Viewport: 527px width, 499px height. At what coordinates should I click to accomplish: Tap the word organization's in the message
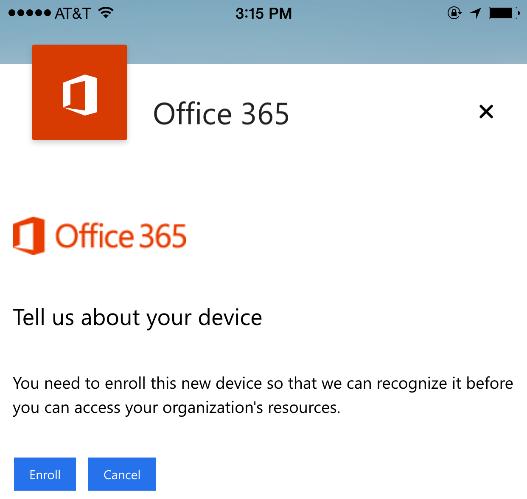pyautogui.click(x=213, y=408)
